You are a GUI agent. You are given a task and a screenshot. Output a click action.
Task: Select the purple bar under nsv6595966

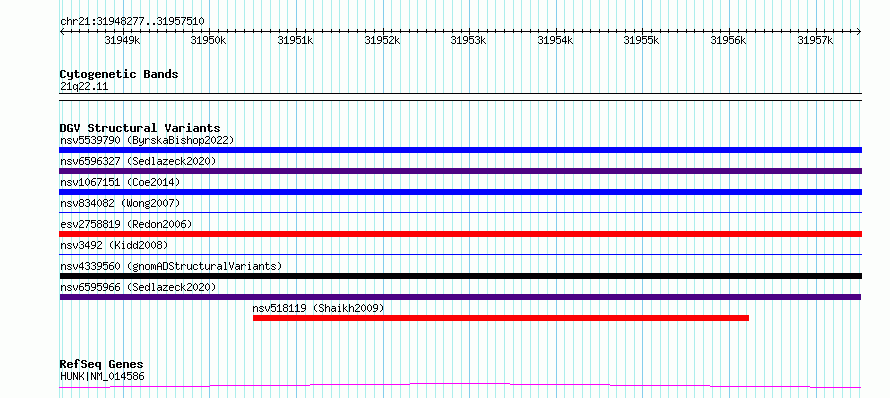[460, 297]
